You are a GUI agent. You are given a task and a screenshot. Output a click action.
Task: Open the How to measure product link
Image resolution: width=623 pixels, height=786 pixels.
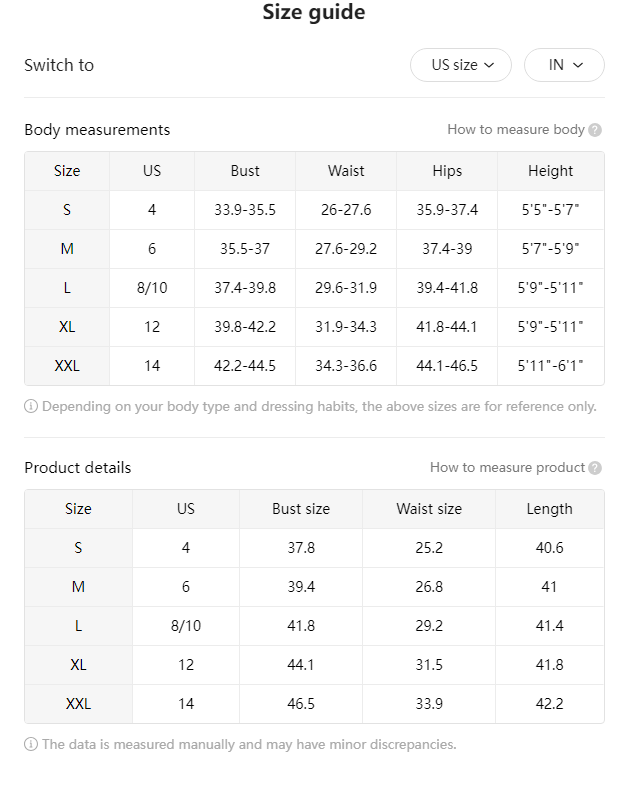tap(507, 467)
